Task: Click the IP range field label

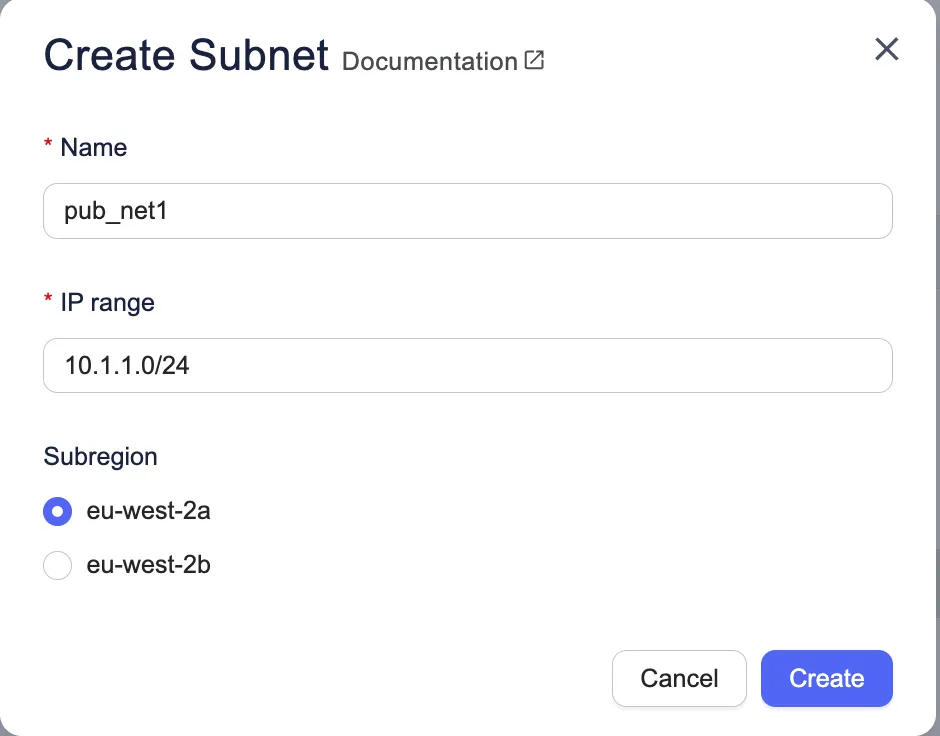Action: click(x=107, y=303)
